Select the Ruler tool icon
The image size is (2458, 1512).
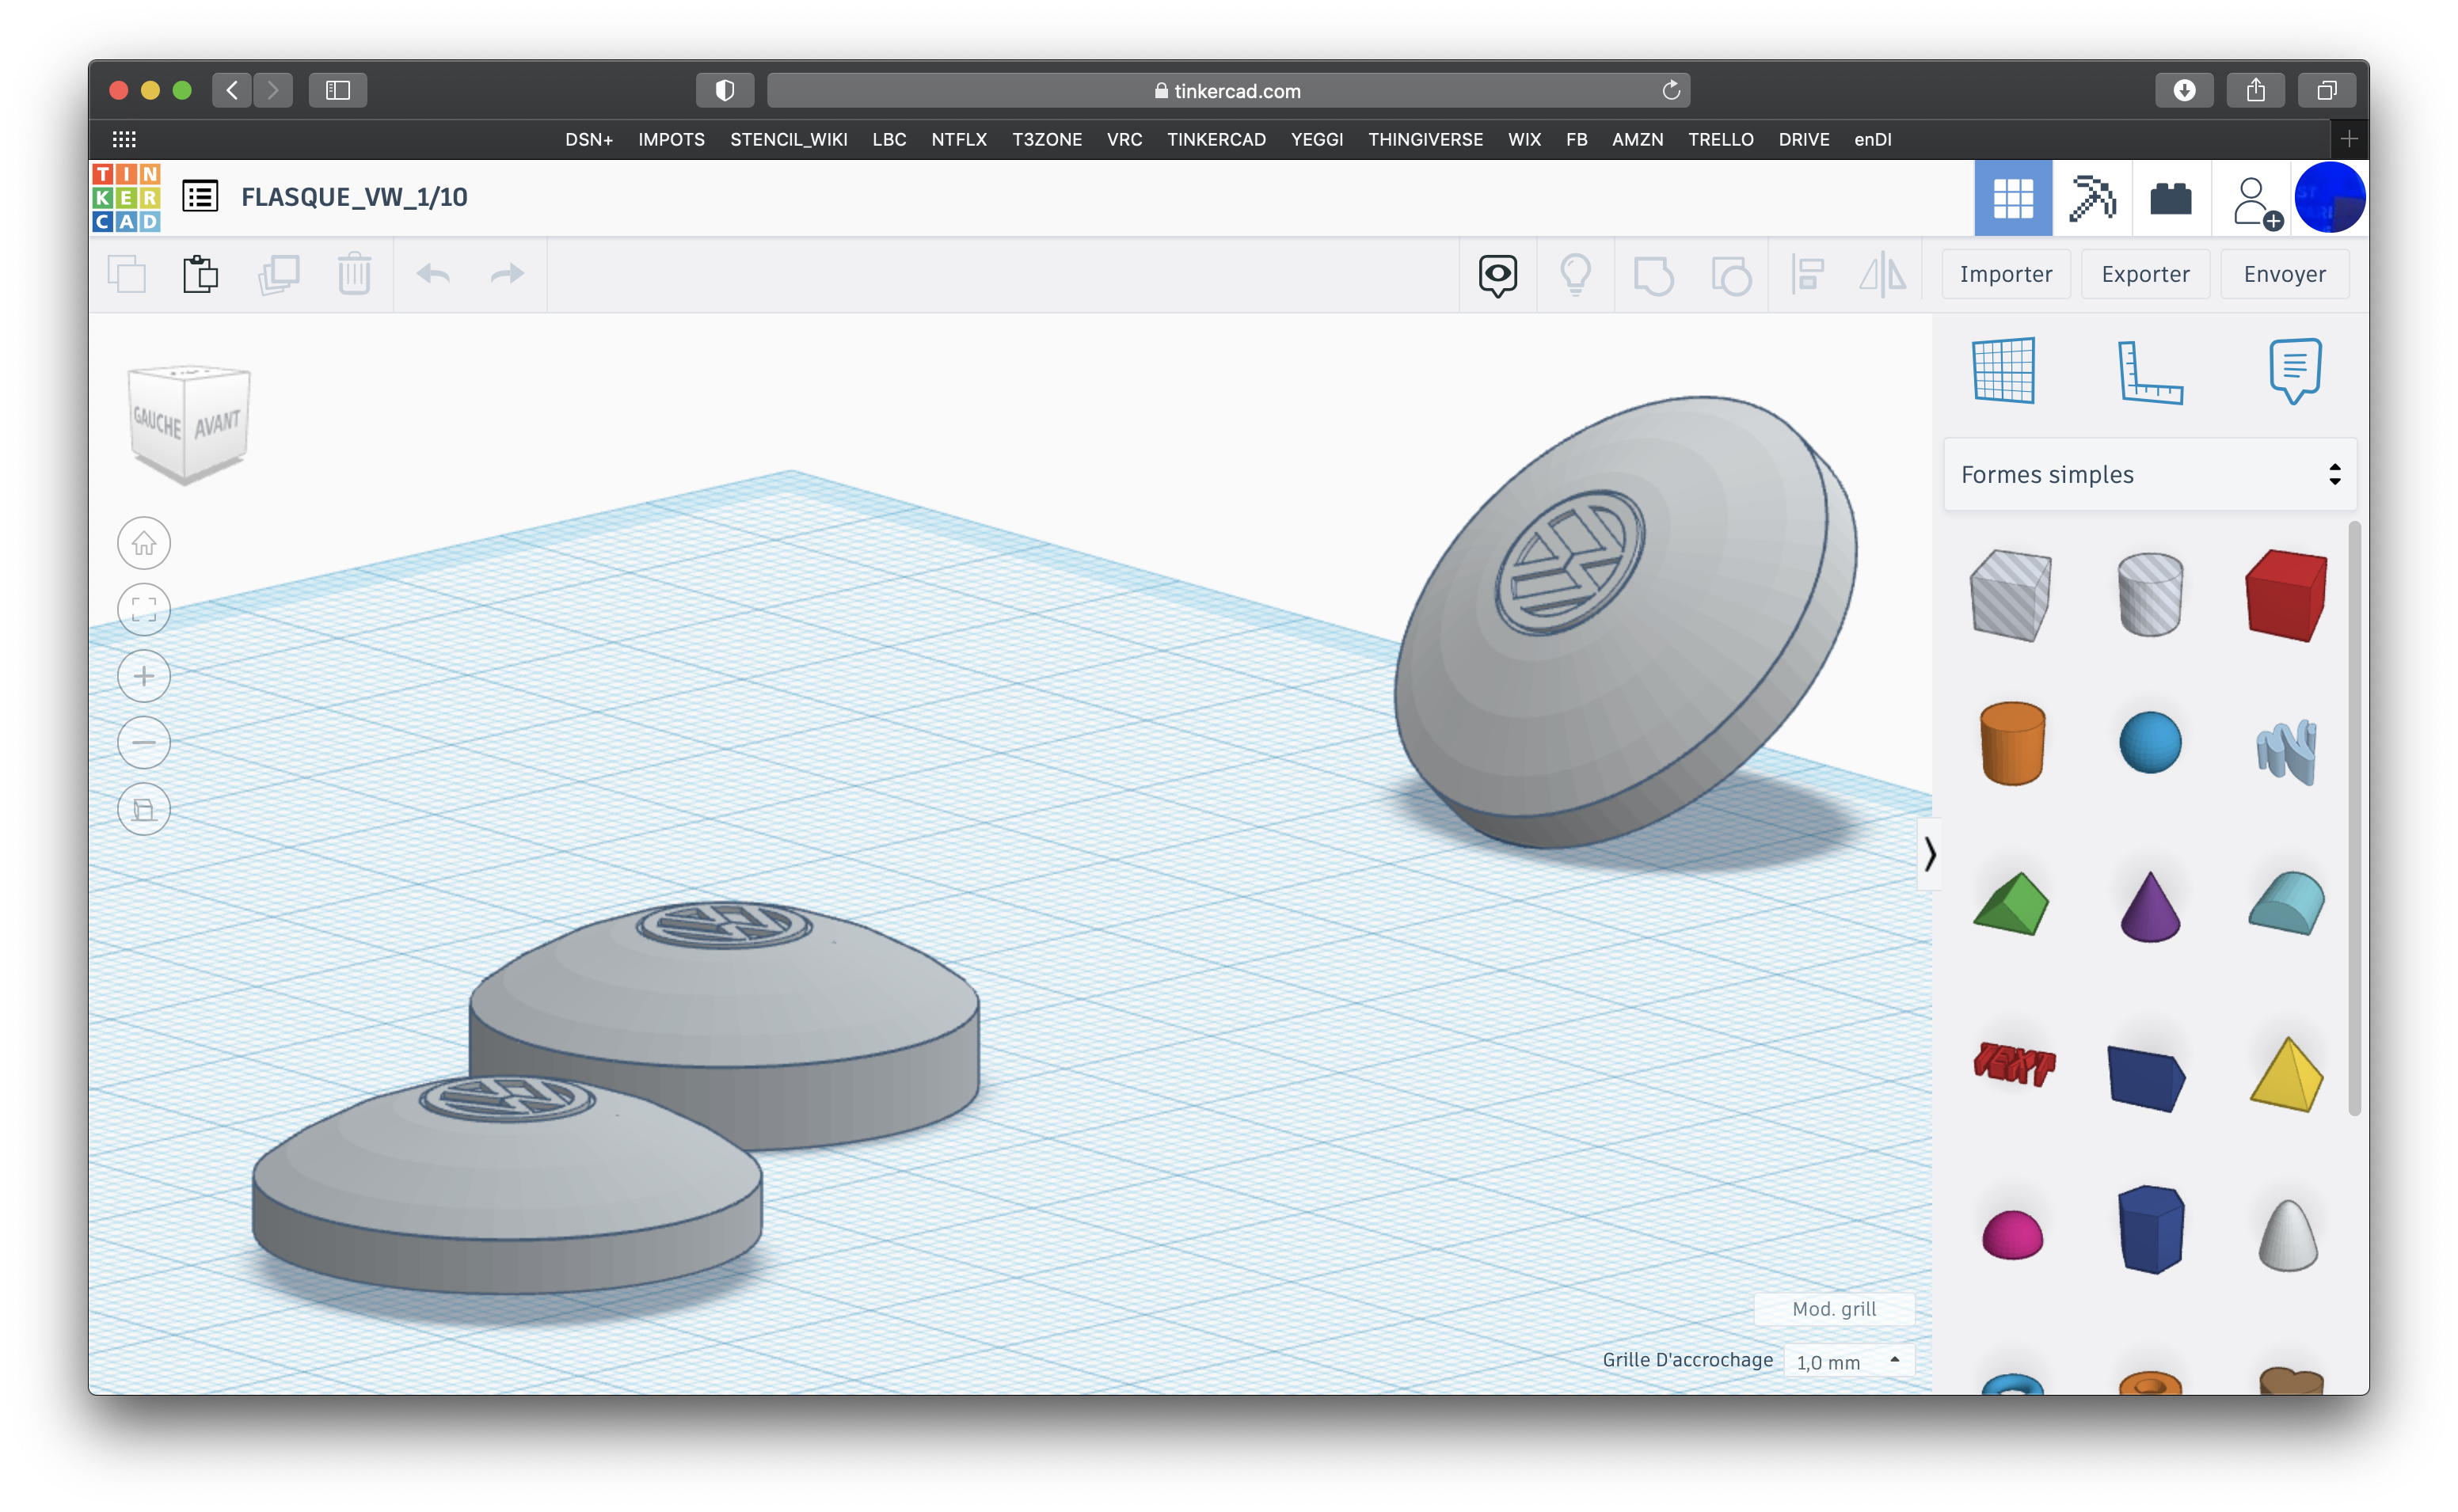tap(2149, 371)
